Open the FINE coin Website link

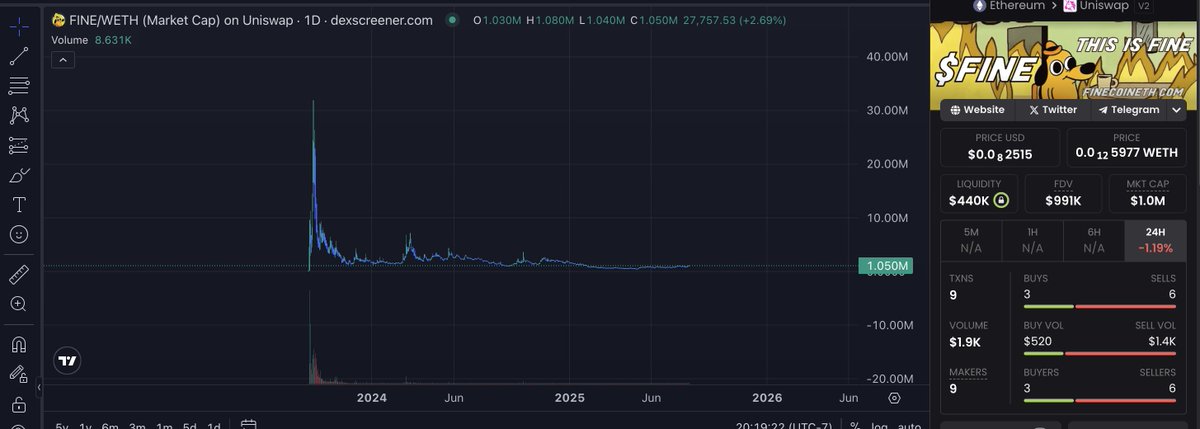click(x=977, y=110)
